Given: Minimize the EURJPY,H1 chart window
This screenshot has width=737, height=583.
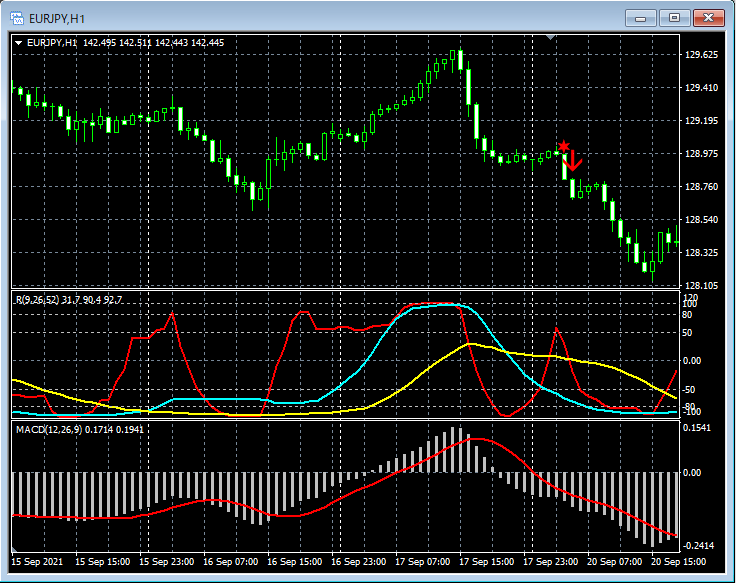Looking at the screenshot, I should (x=641, y=17).
